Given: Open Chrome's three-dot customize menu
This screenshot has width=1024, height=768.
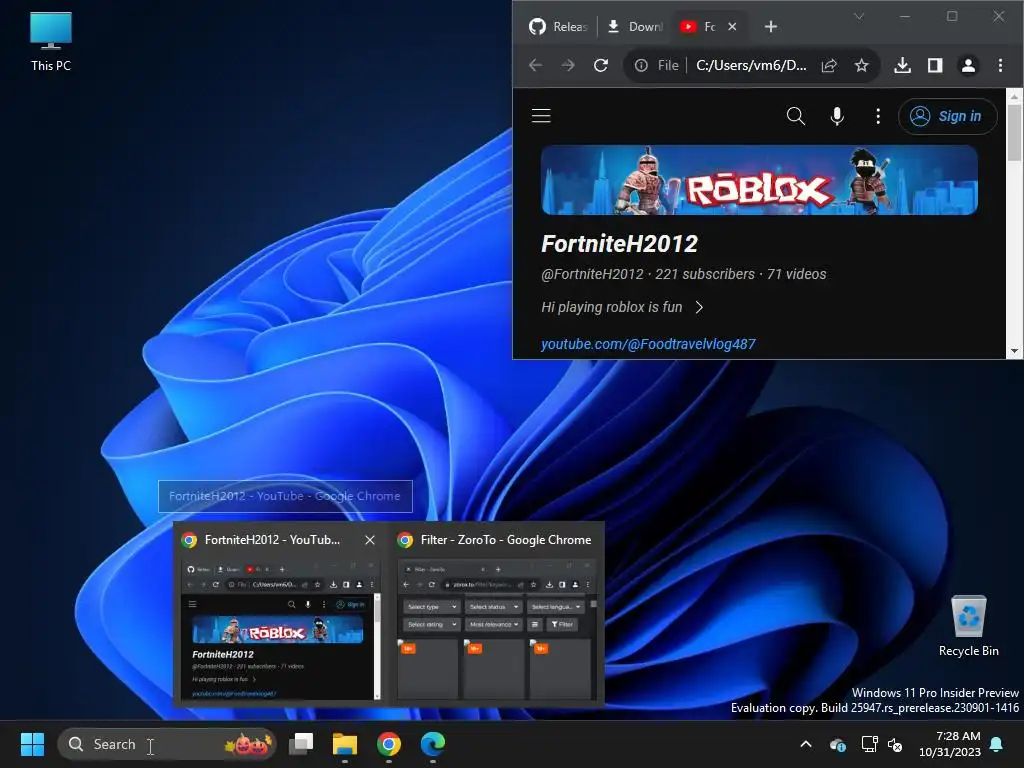Looking at the screenshot, I should (x=1000, y=65).
